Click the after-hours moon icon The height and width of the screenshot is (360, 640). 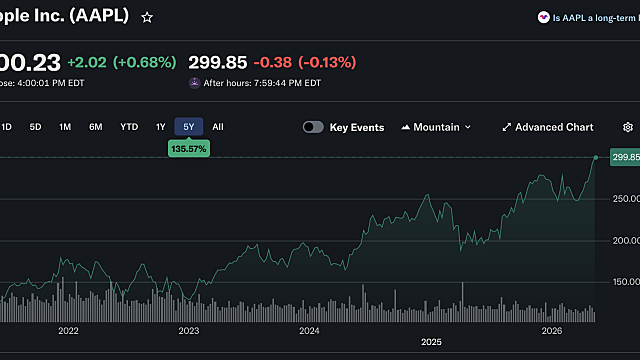(x=194, y=83)
